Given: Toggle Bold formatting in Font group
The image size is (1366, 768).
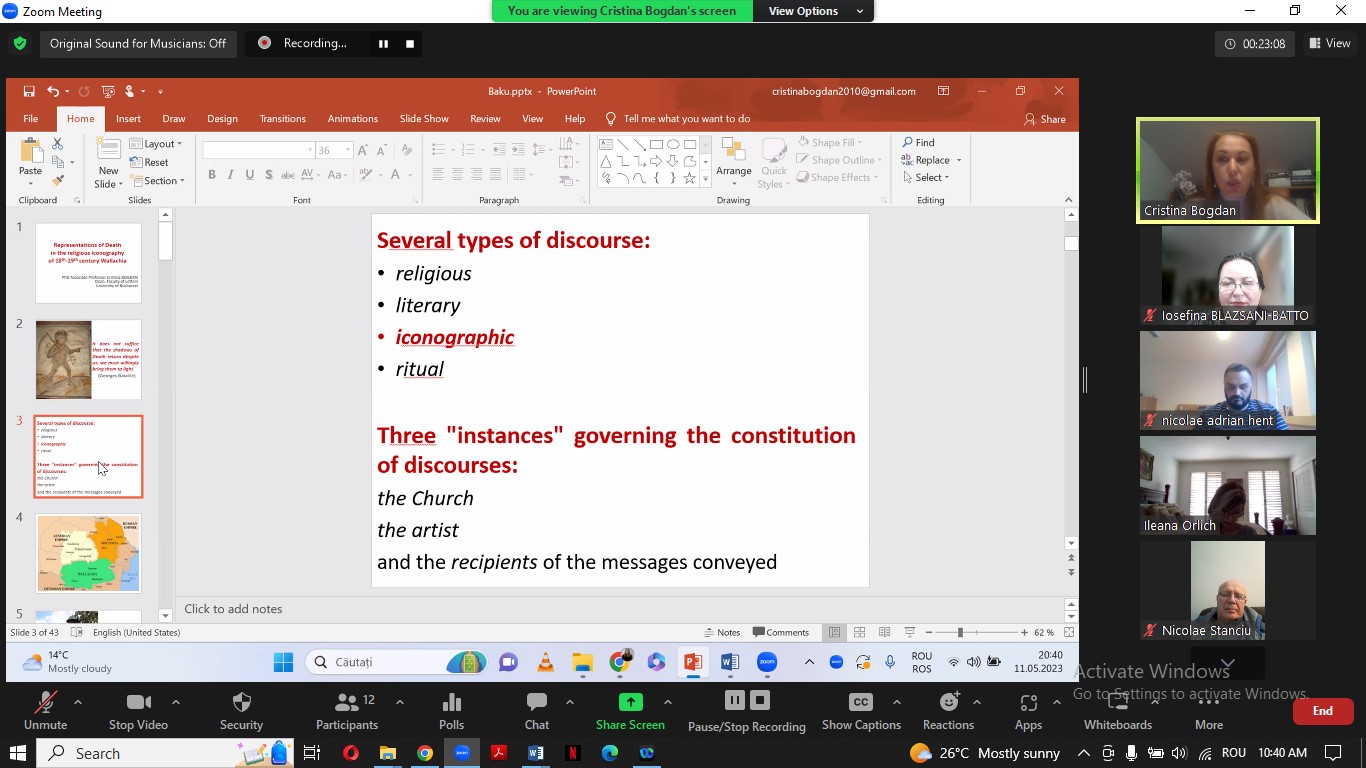Looking at the screenshot, I should (212, 175).
